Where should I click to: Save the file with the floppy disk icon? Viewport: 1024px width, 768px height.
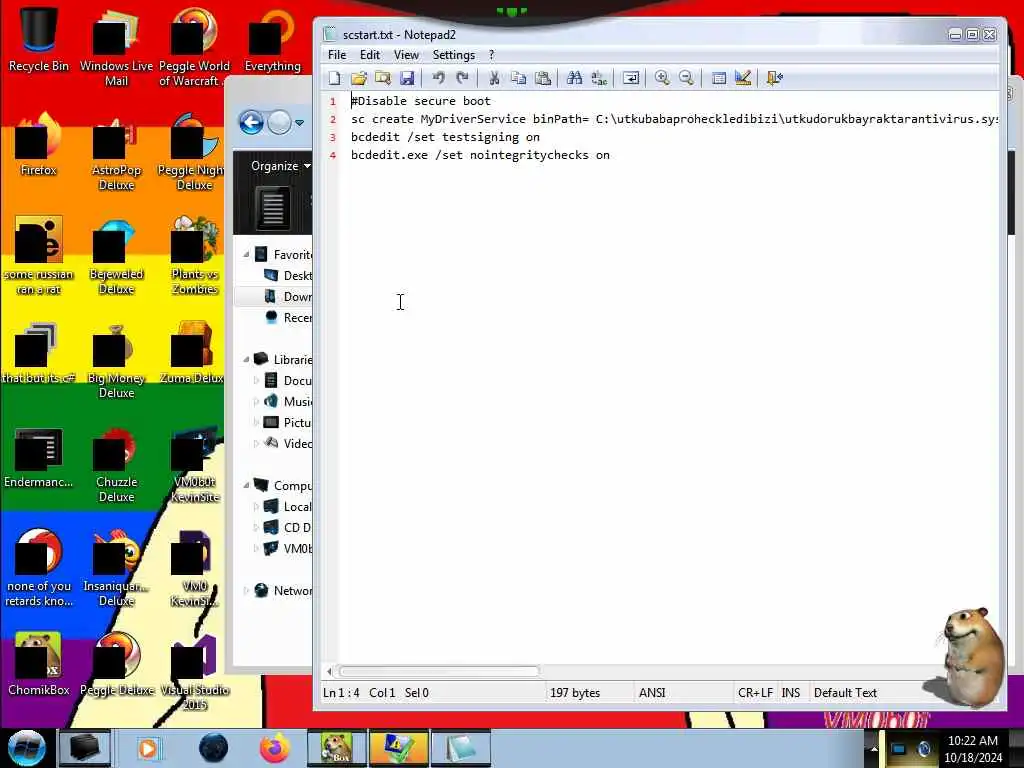[407, 78]
